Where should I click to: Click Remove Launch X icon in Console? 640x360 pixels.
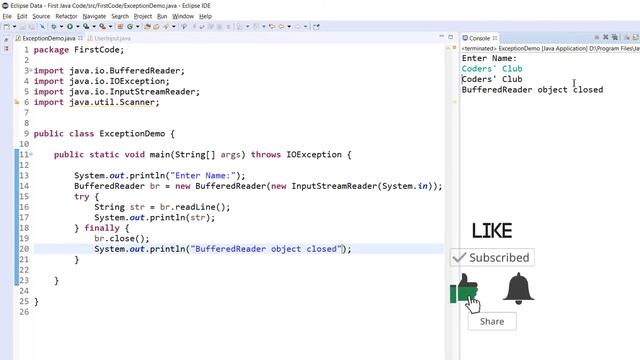(x=606, y=37)
